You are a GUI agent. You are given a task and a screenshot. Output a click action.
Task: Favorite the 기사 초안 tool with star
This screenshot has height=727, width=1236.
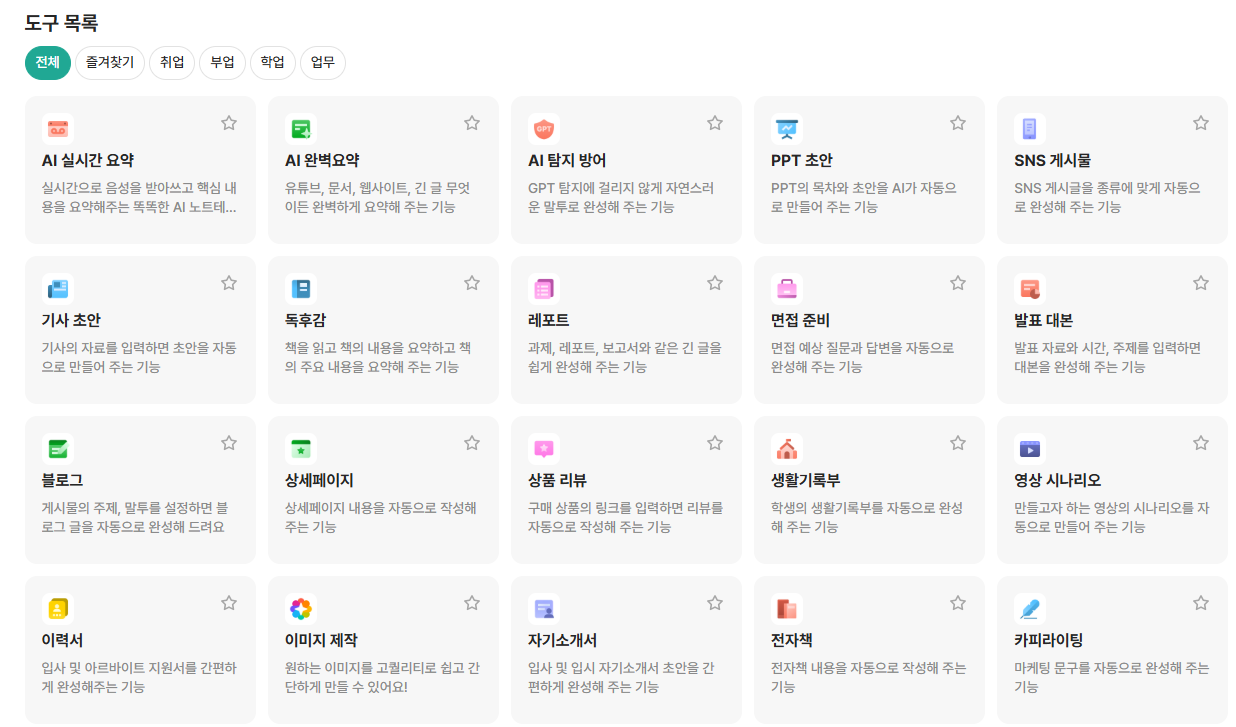pos(229,283)
